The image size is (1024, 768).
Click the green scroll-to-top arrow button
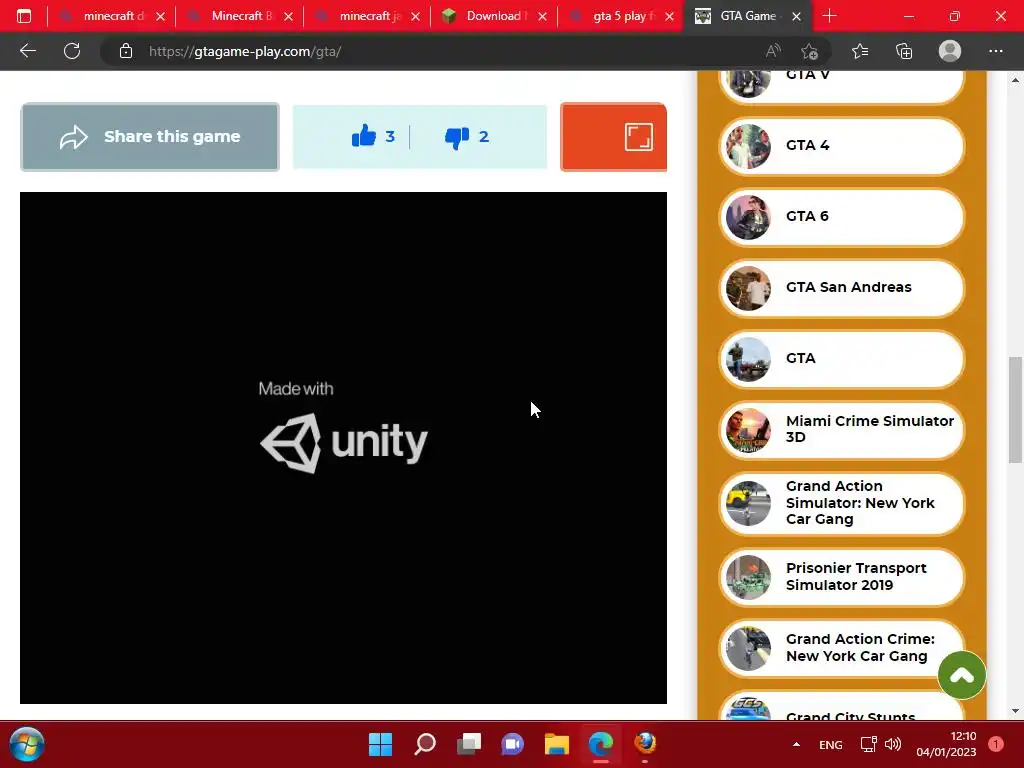(x=961, y=675)
